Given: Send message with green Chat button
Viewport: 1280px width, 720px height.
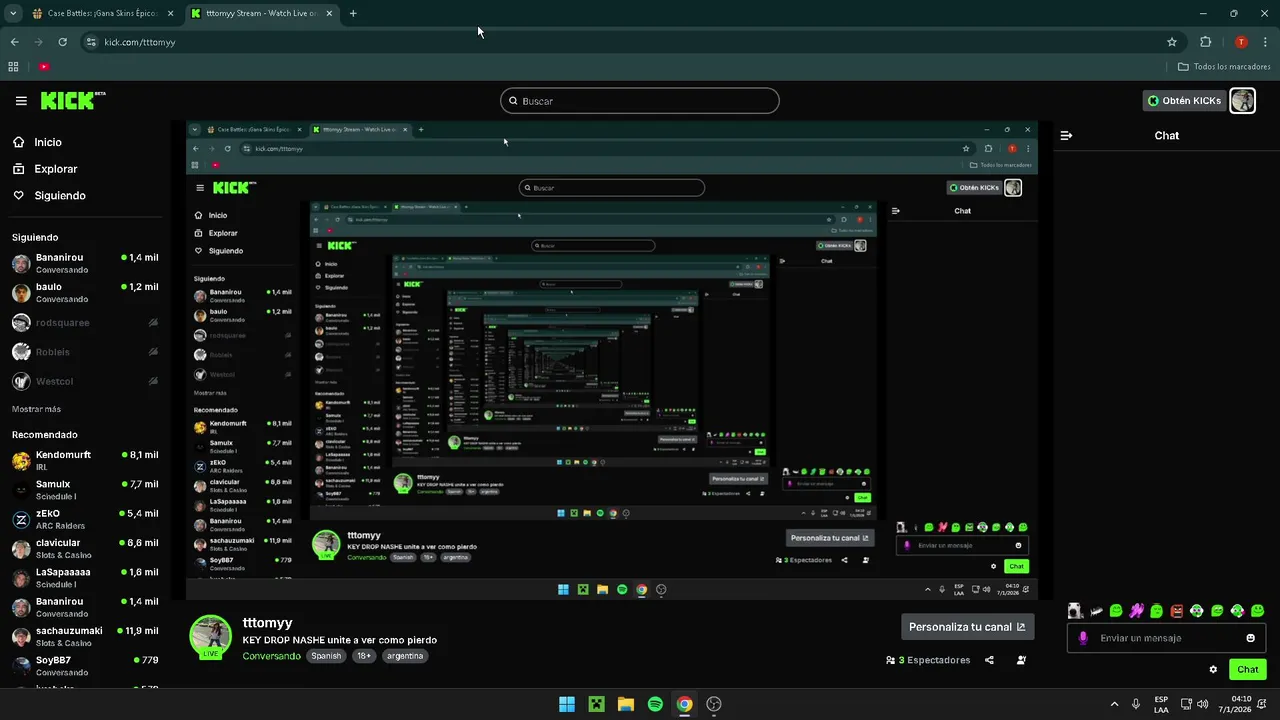Looking at the screenshot, I should point(1248,670).
